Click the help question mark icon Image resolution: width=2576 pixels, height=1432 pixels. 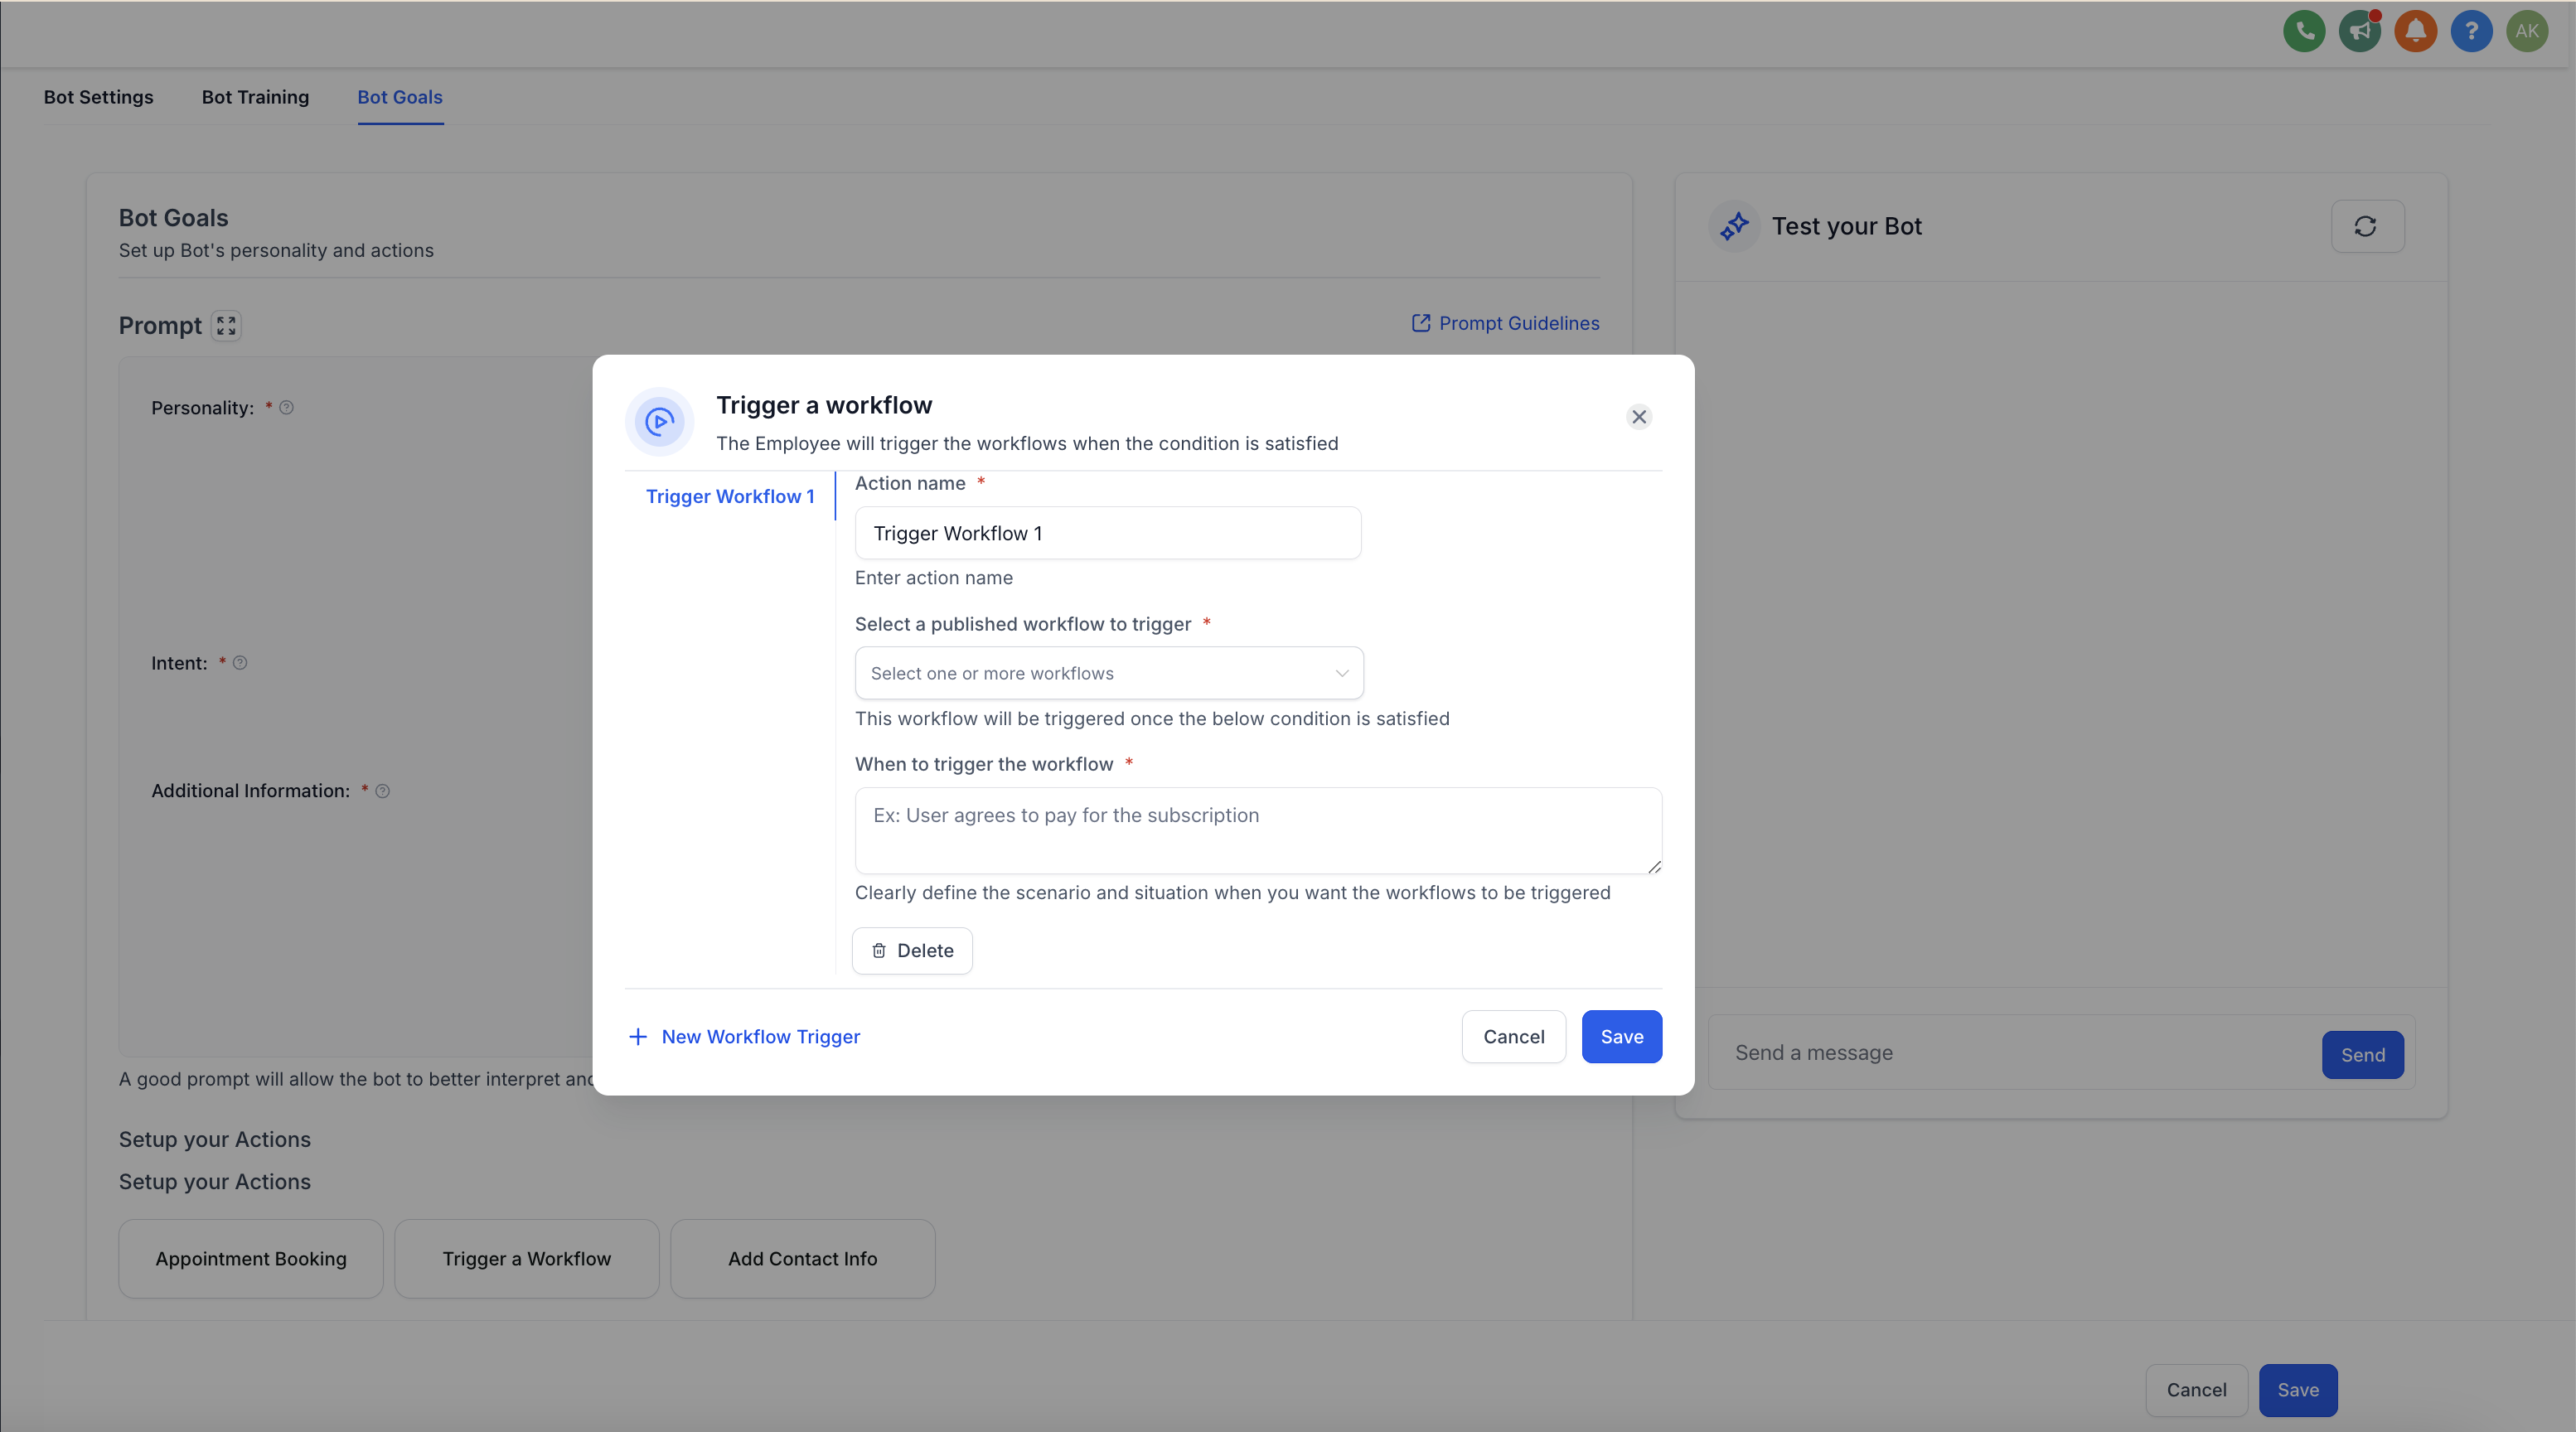tap(2471, 31)
